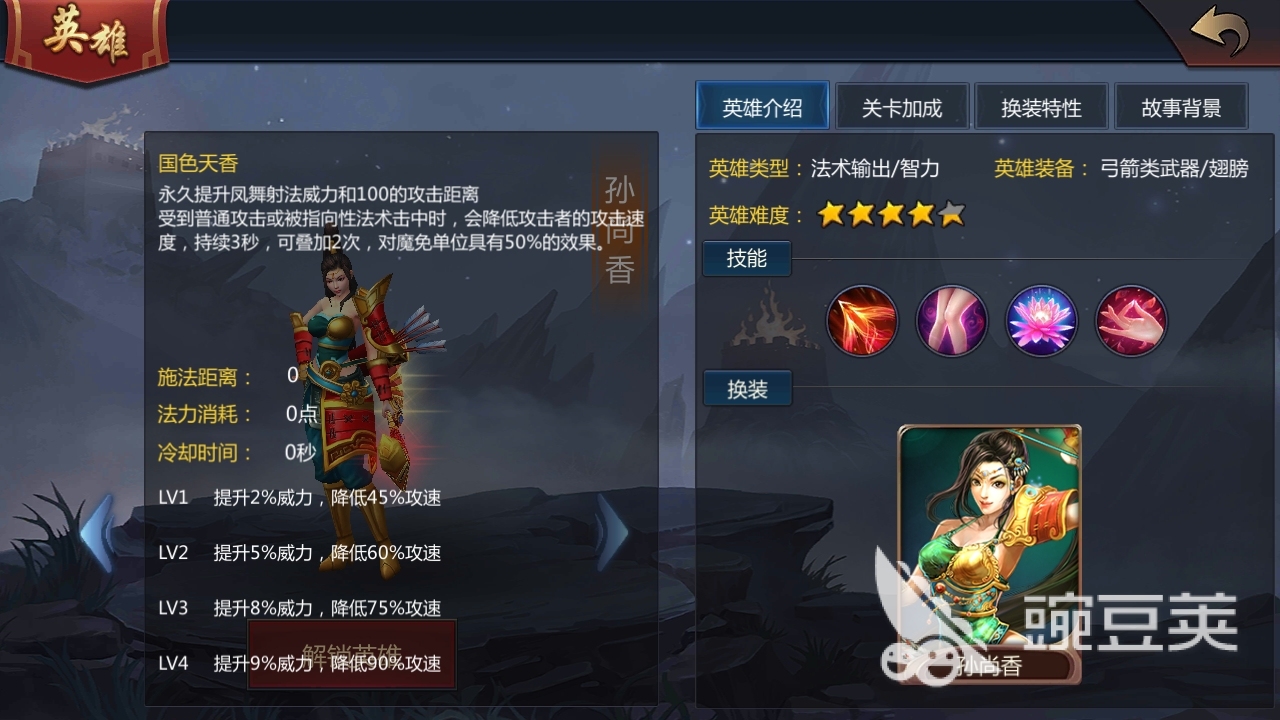Tap the 解锁英雄 unlock button

352,655
